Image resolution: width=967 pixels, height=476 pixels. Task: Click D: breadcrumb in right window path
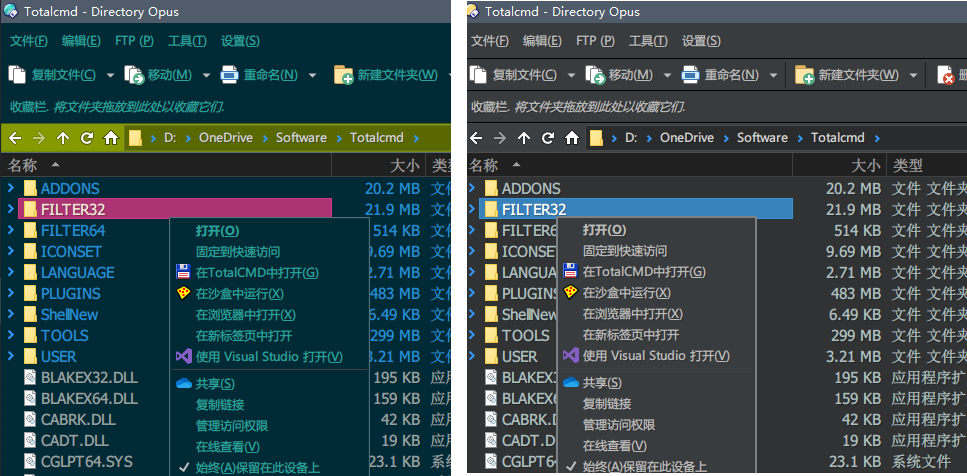pos(631,137)
